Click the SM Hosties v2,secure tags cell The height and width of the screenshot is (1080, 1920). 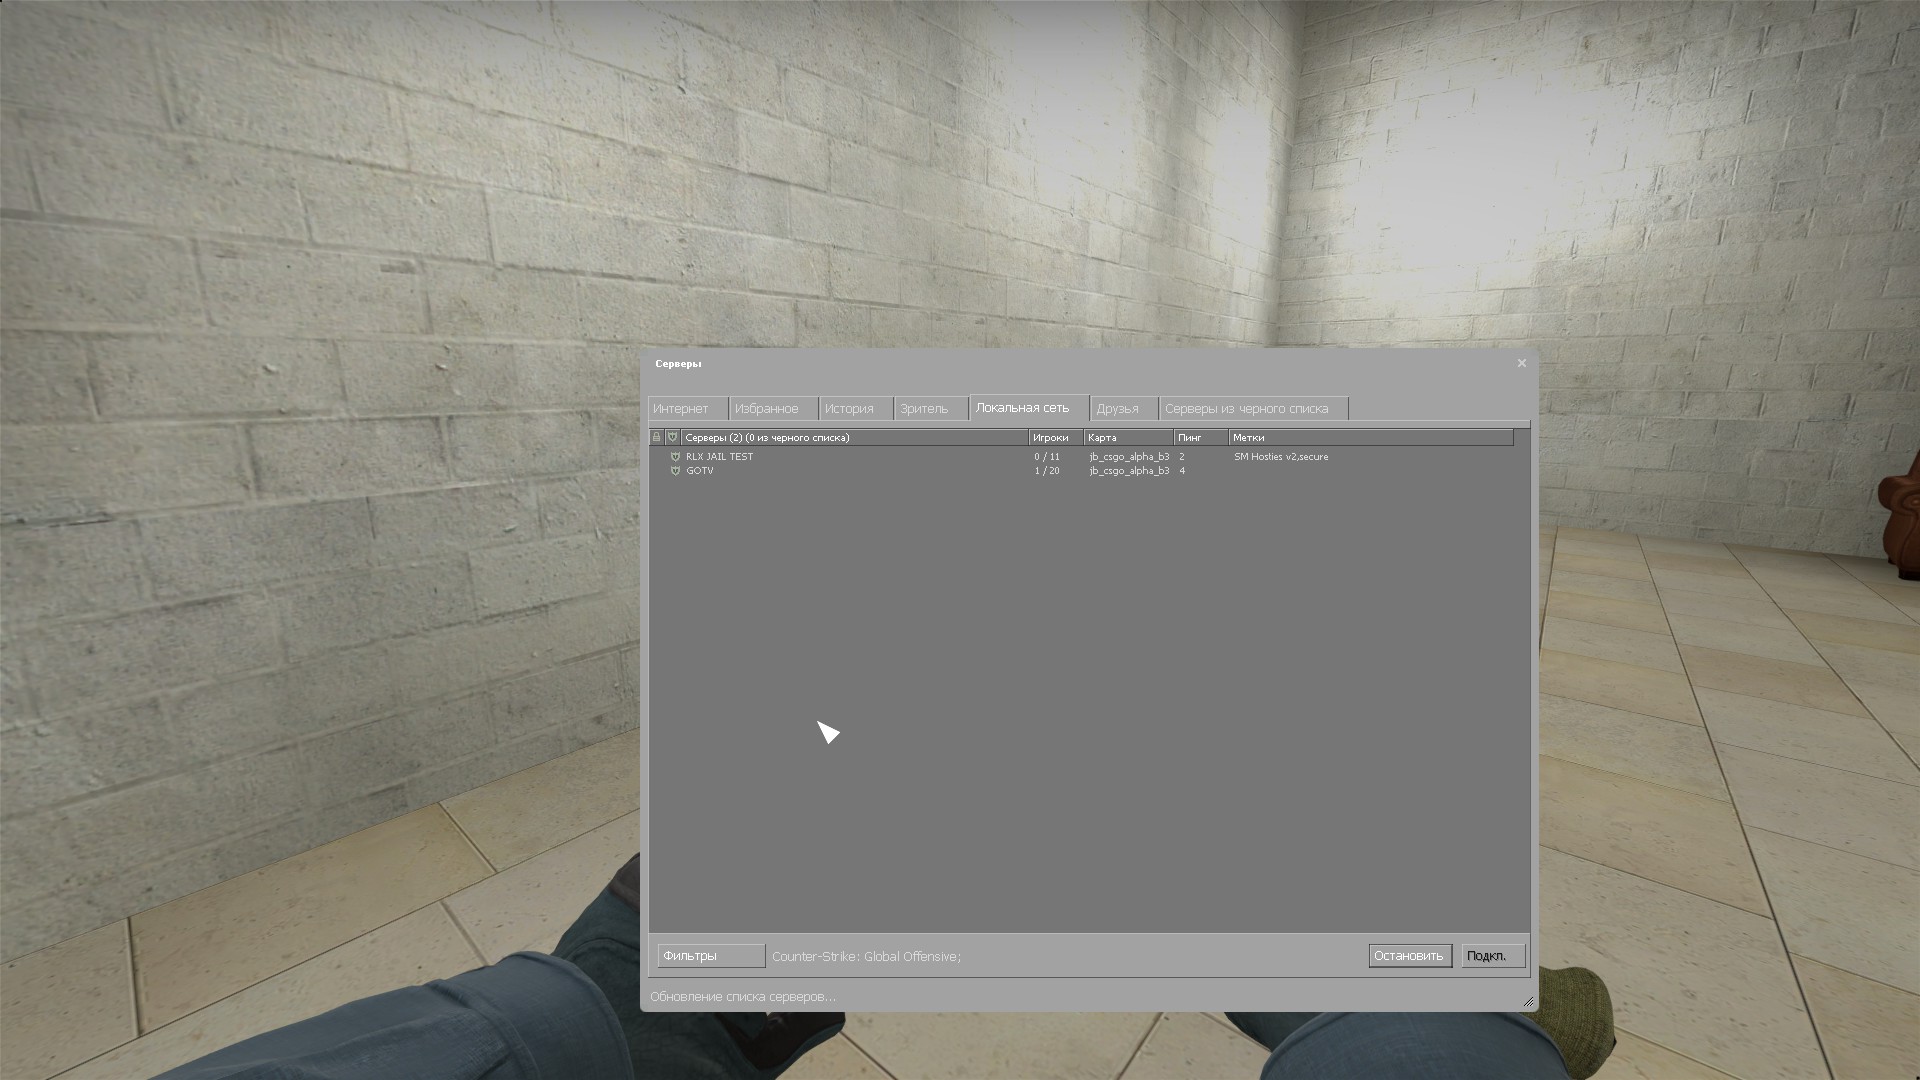click(x=1281, y=457)
